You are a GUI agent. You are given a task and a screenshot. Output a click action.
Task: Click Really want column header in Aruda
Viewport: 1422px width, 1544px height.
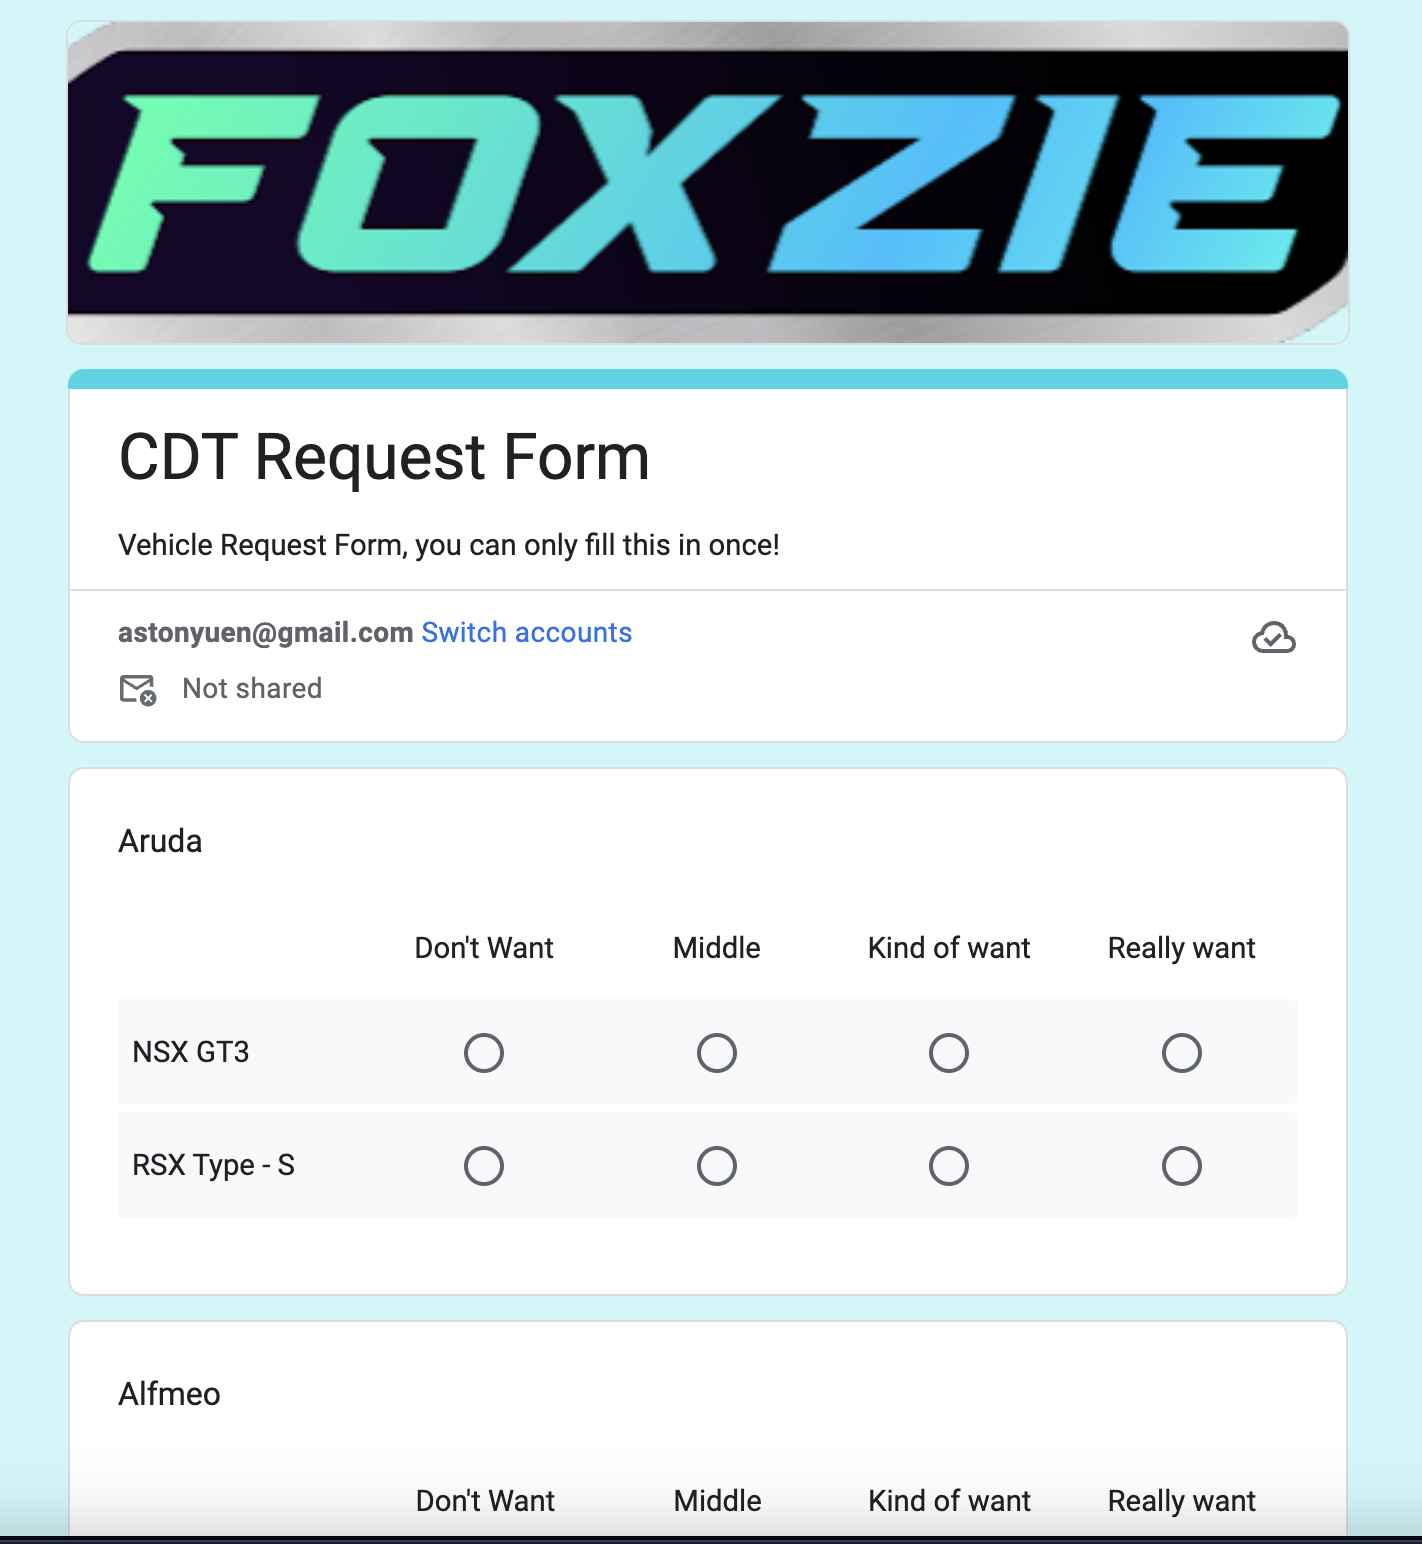[1181, 948]
